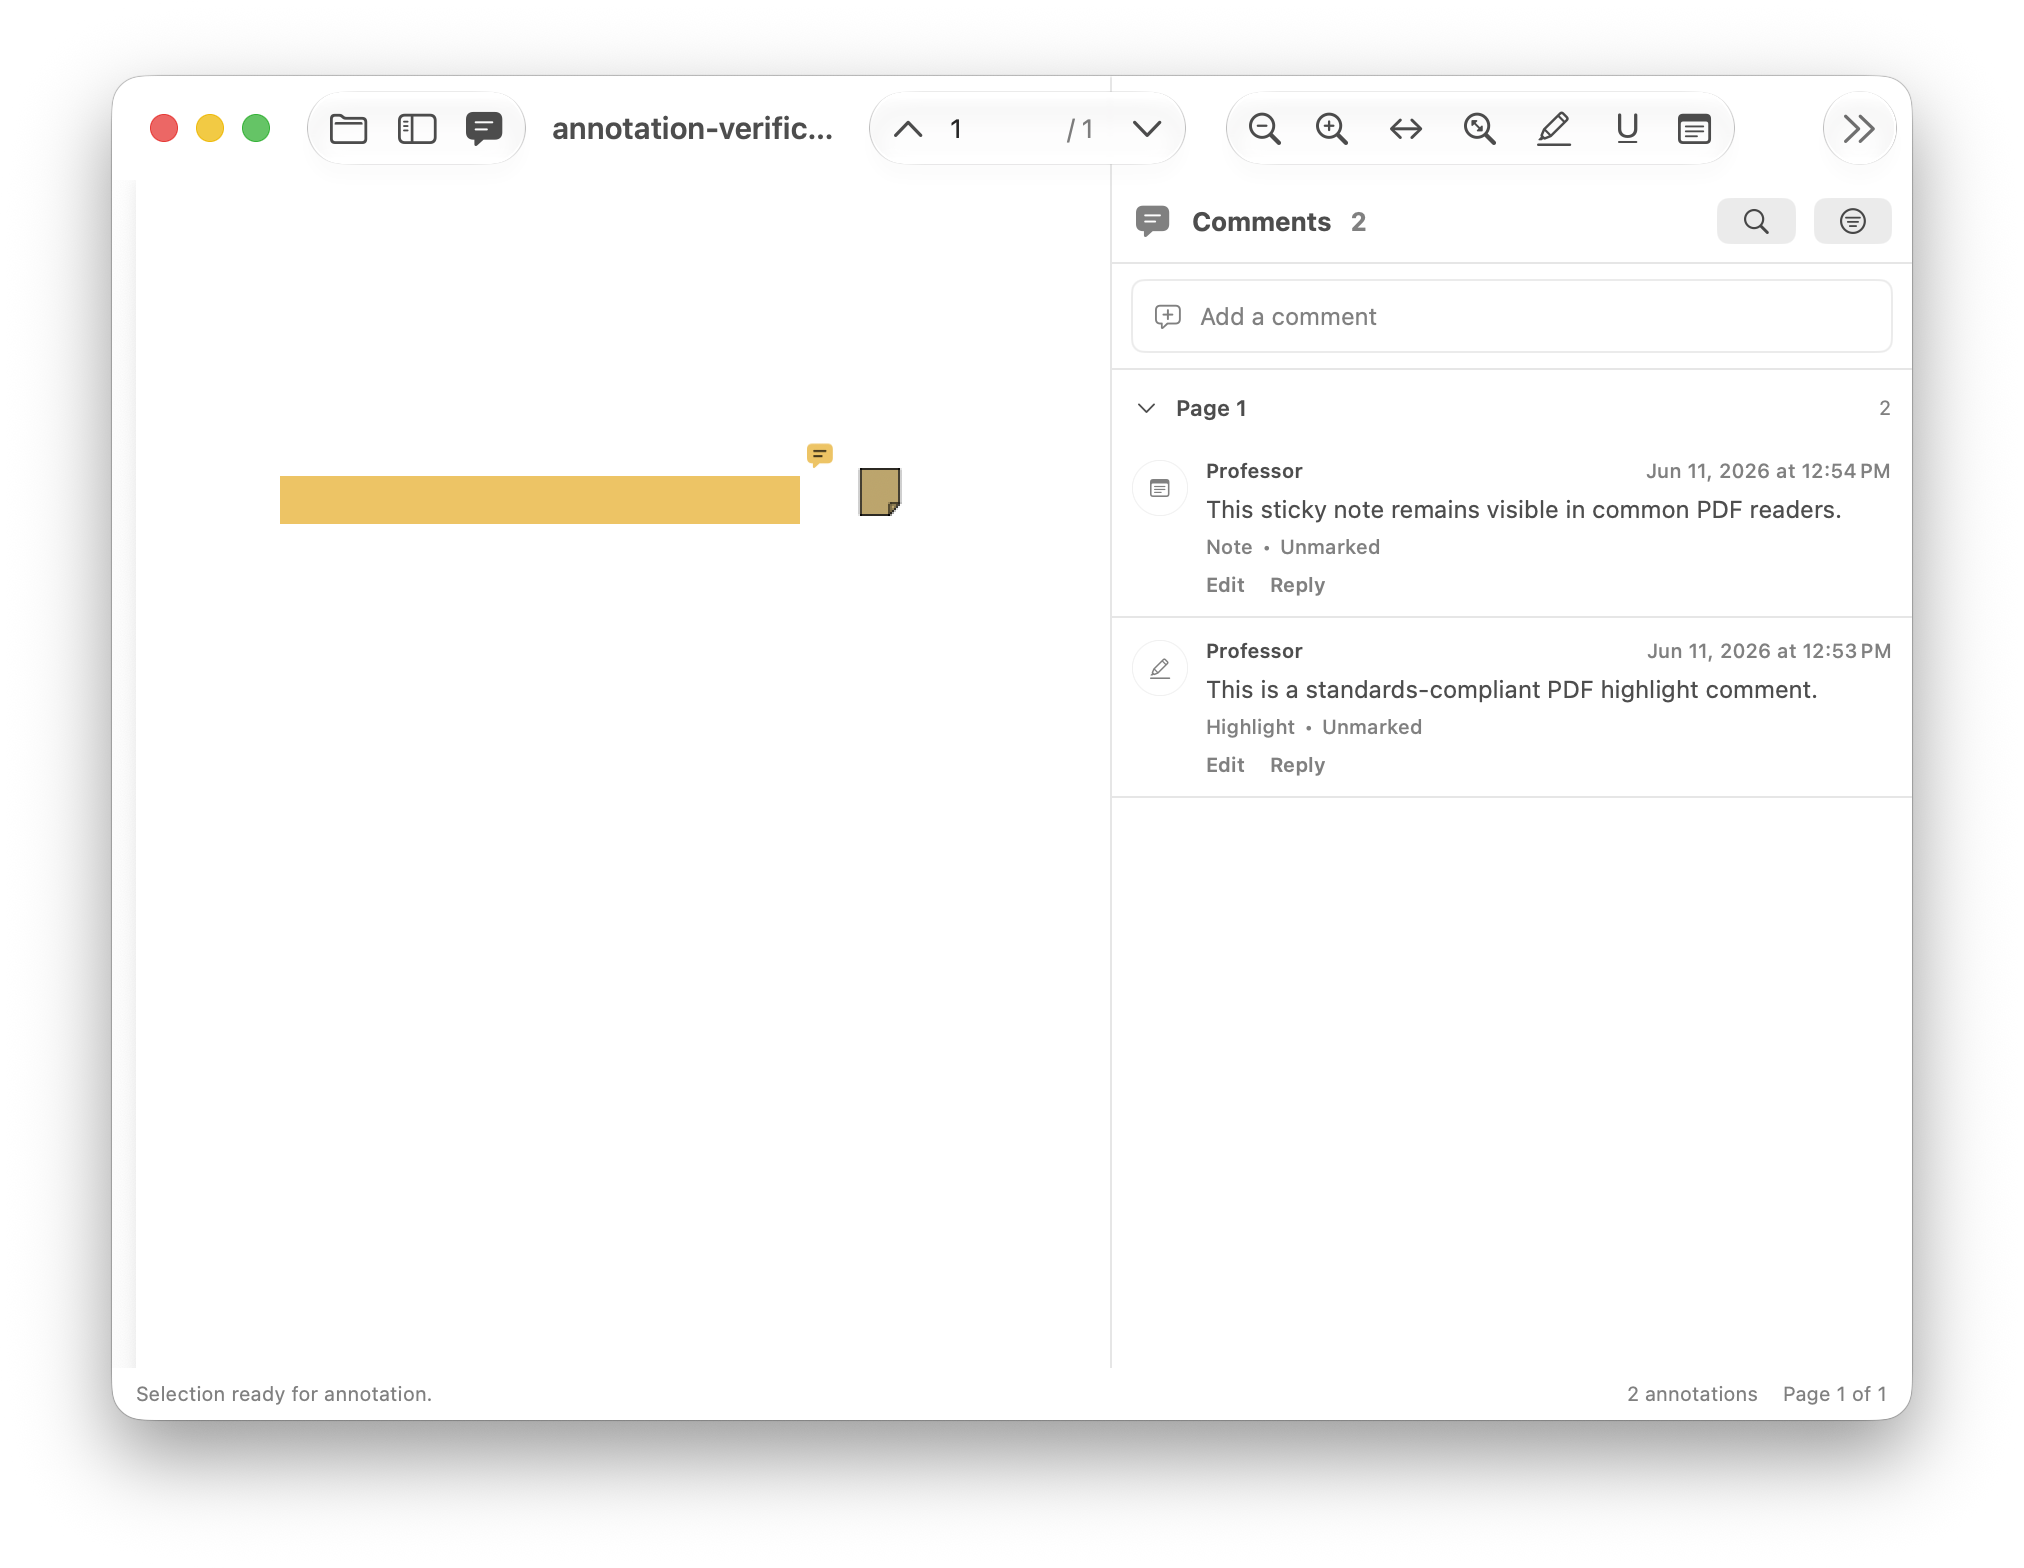Close the window with the red button

point(164,129)
